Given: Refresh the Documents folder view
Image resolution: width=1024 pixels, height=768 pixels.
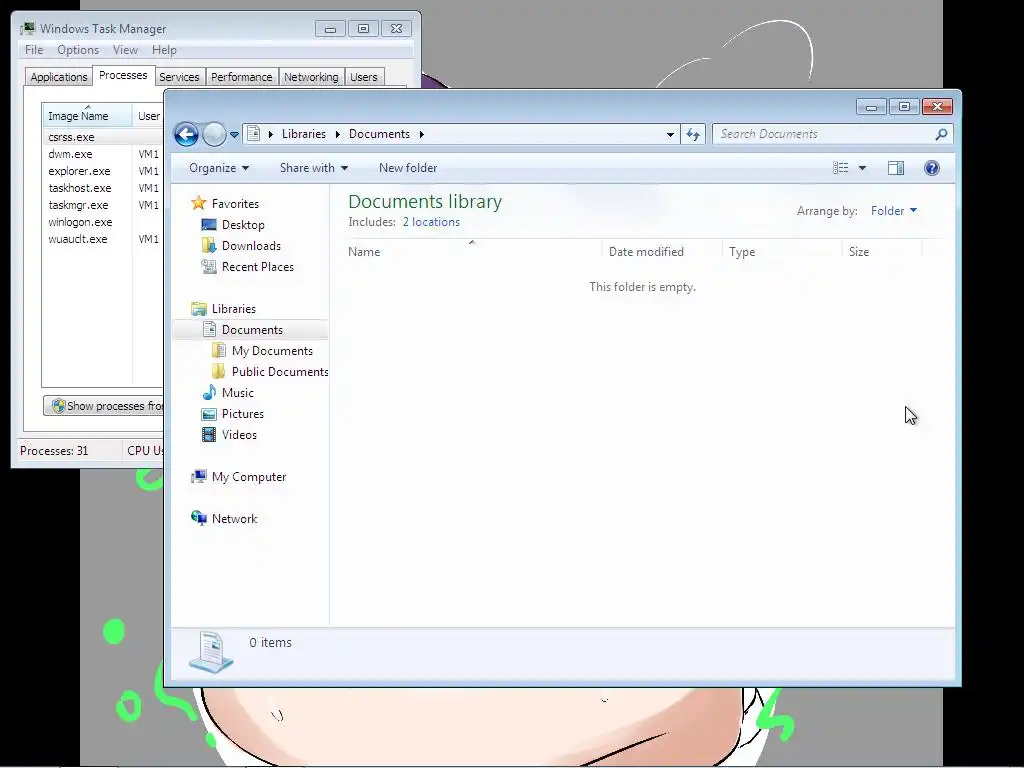Looking at the screenshot, I should pyautogui.click(x=693, y=135).
